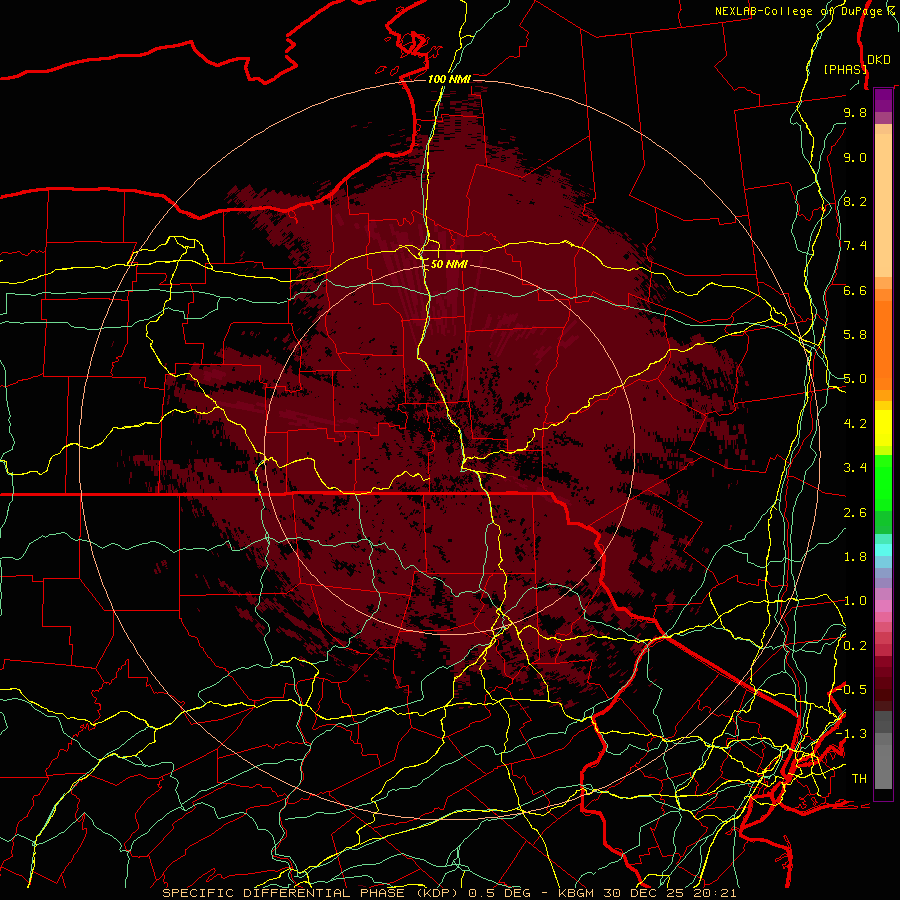Click the TH label at scale bottom
Image resolution: width=900 pixels, height=900 pixels.
click(859, 779)
